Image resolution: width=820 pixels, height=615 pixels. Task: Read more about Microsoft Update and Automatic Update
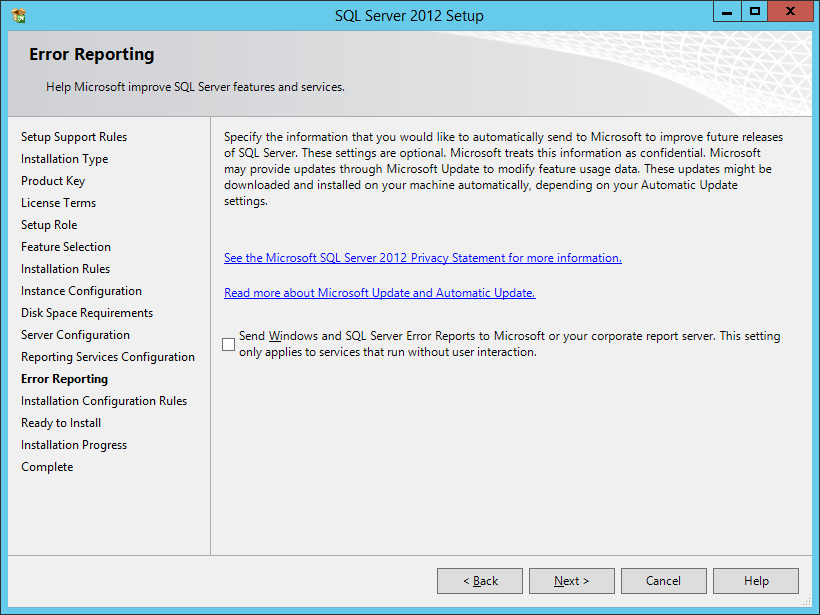click(x=379, y=292)
